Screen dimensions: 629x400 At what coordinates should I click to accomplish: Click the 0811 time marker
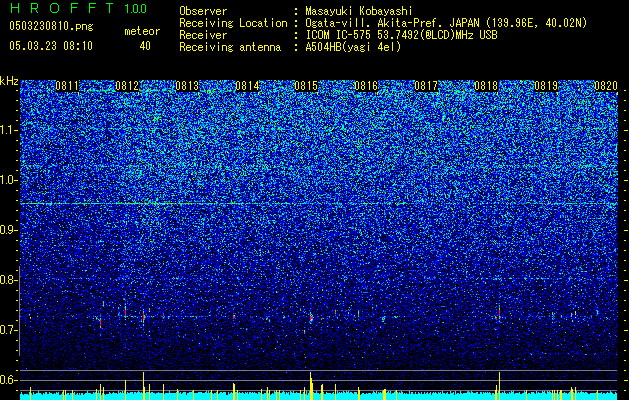coord(67,86)
